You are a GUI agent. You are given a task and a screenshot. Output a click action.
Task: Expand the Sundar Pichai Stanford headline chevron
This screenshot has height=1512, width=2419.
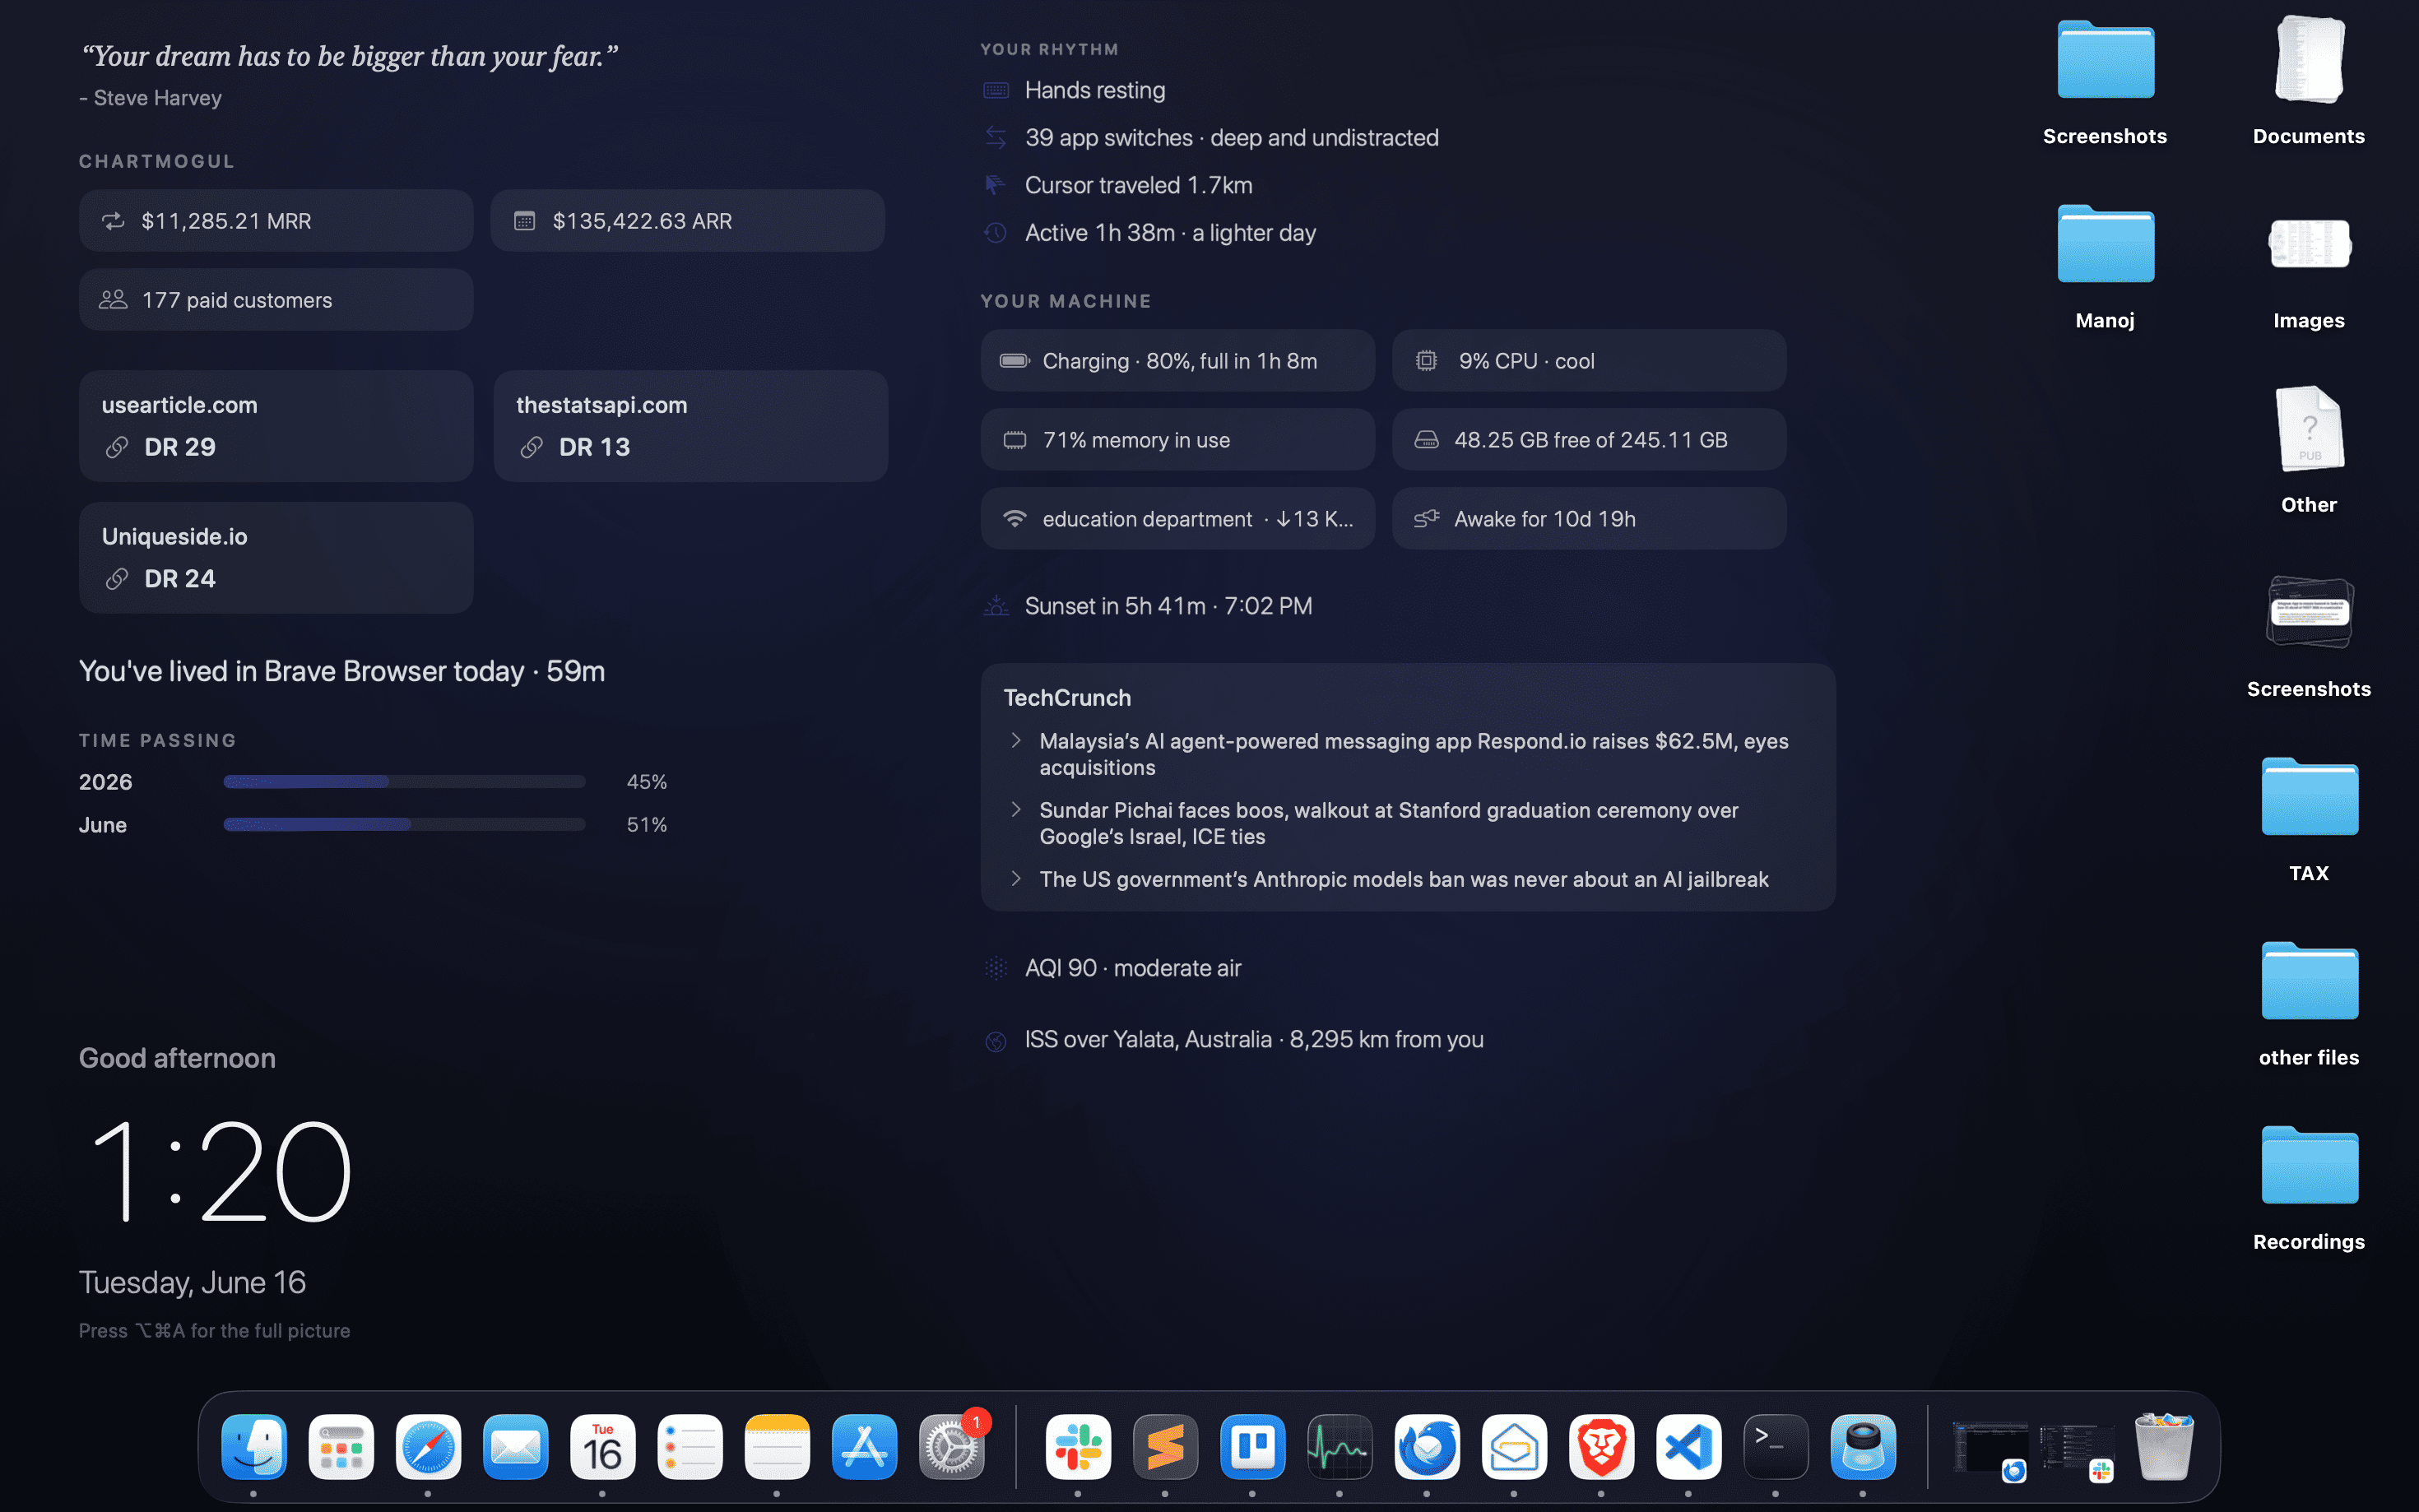(x=1016, y=810)
